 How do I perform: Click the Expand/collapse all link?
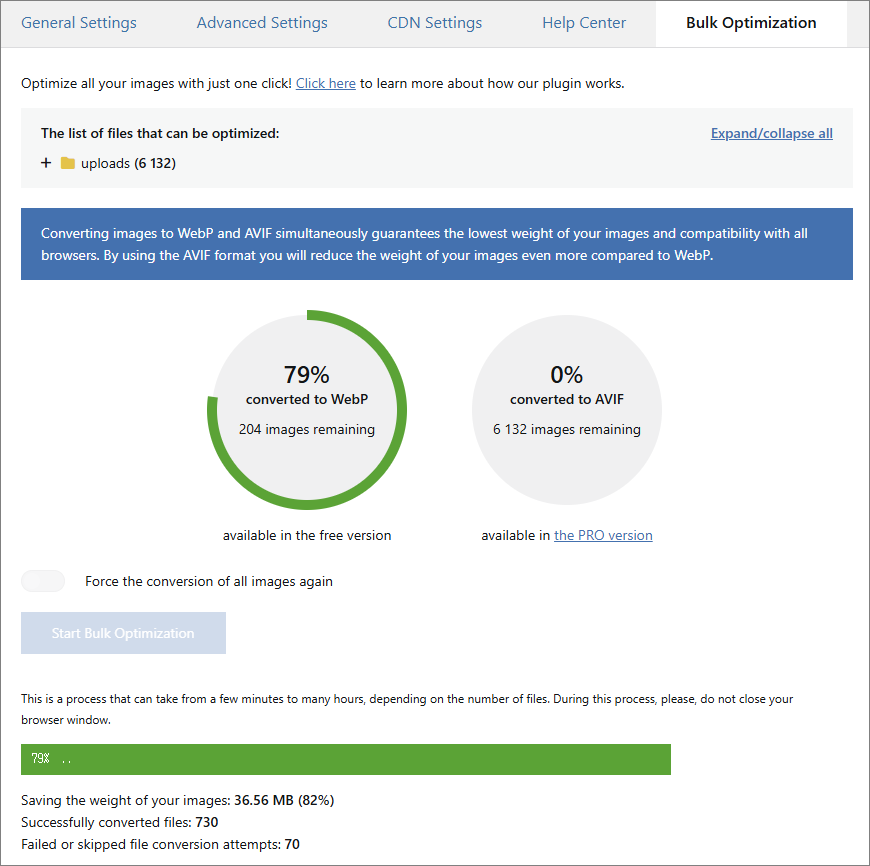tap(771, 134)
